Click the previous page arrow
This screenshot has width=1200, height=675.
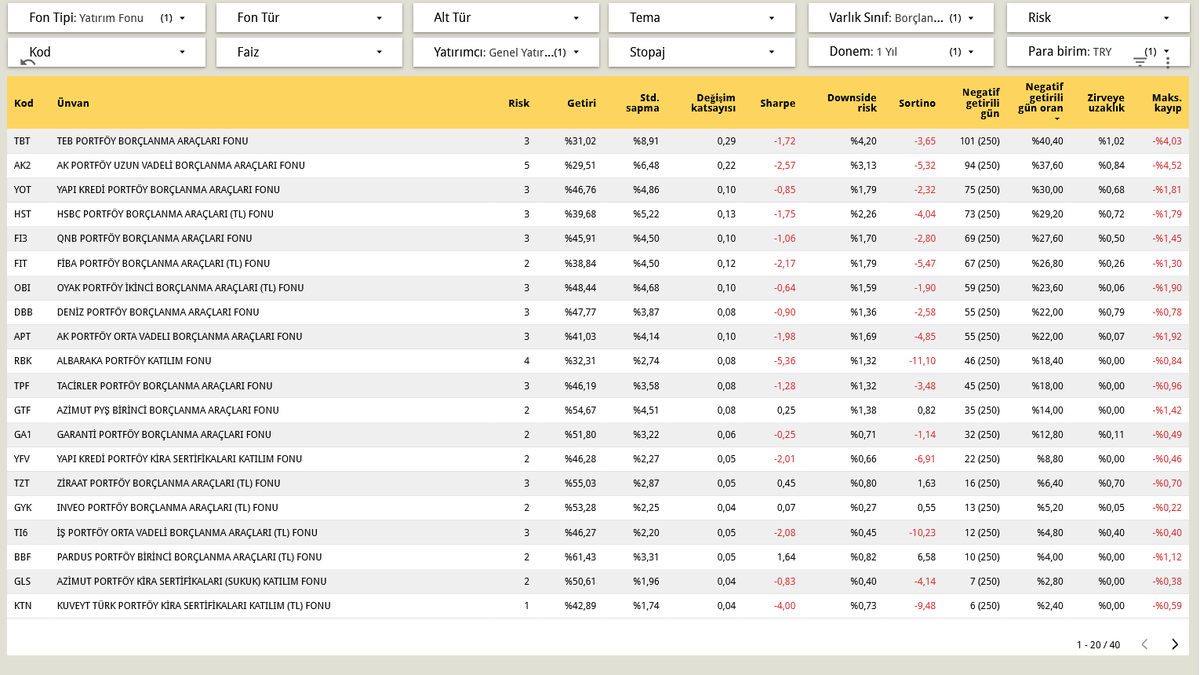coord(1145,644)
